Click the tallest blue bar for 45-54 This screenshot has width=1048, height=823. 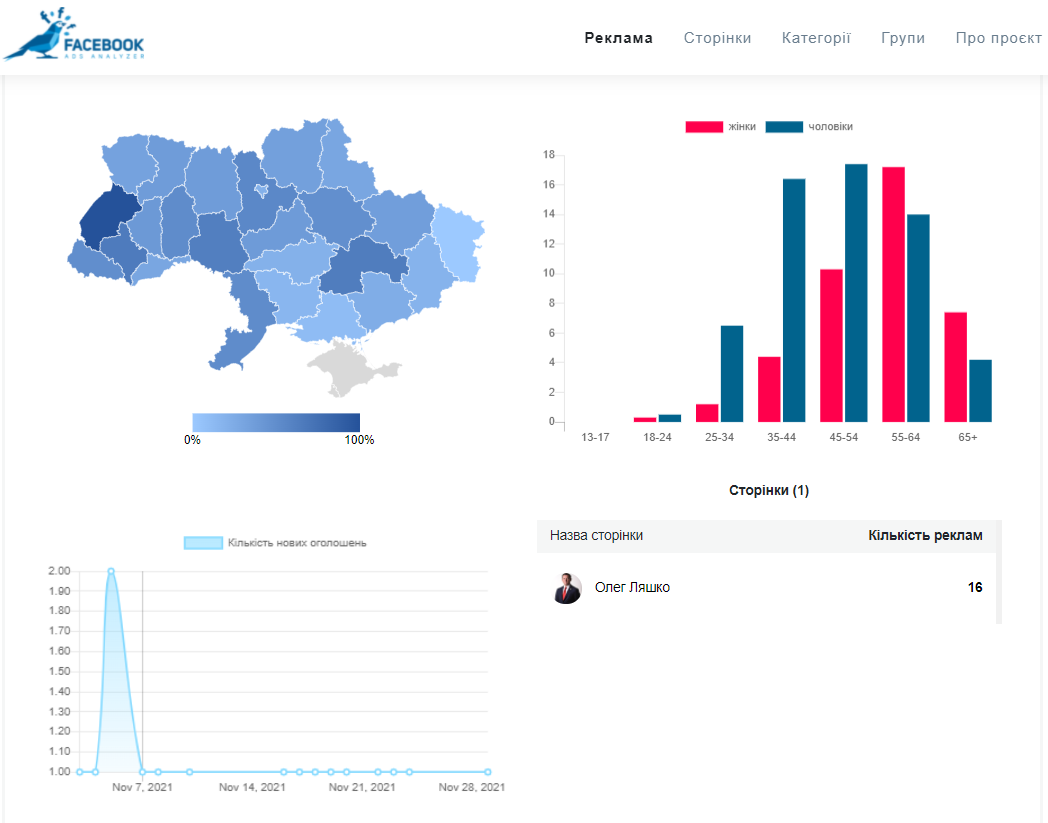(x=856, y=293)
